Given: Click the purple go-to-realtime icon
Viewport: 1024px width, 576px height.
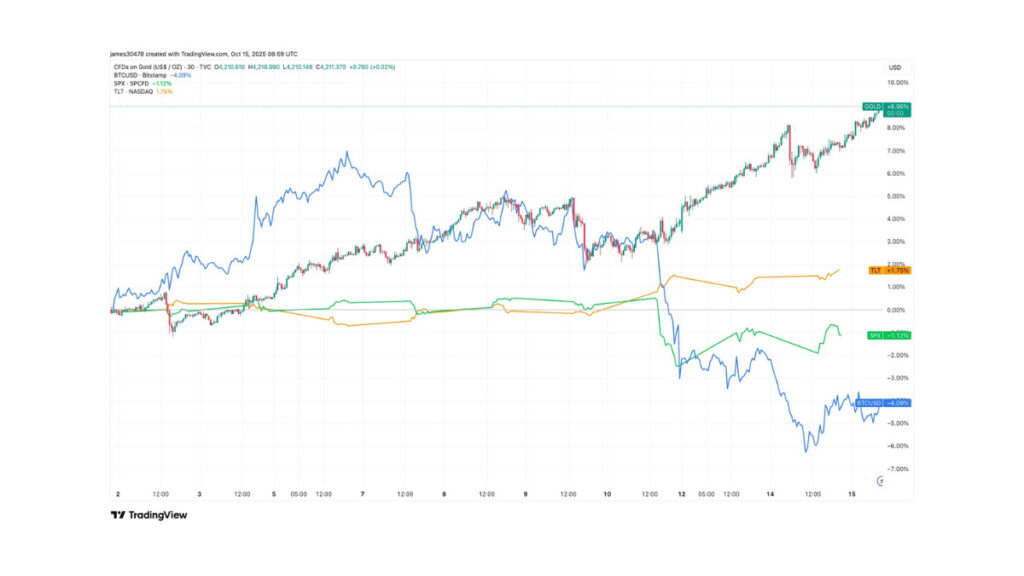Looking at the screenshot, I should [881, 481].
